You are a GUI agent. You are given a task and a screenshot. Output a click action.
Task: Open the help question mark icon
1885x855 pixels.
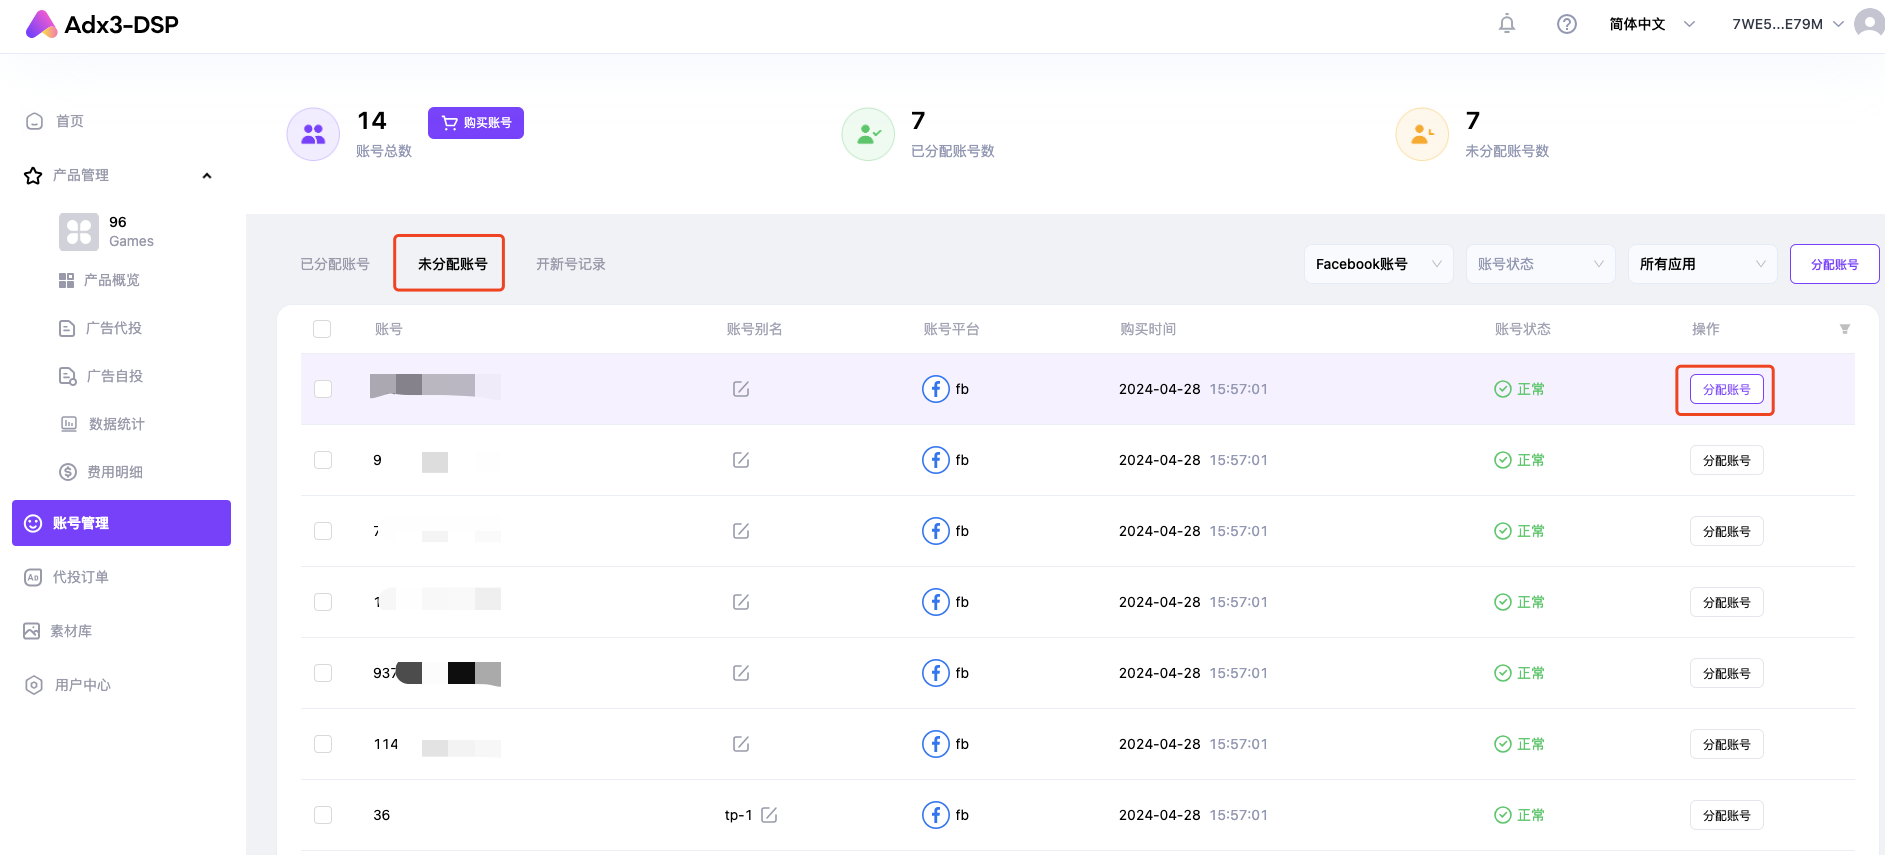click(x=1566, y=24)
